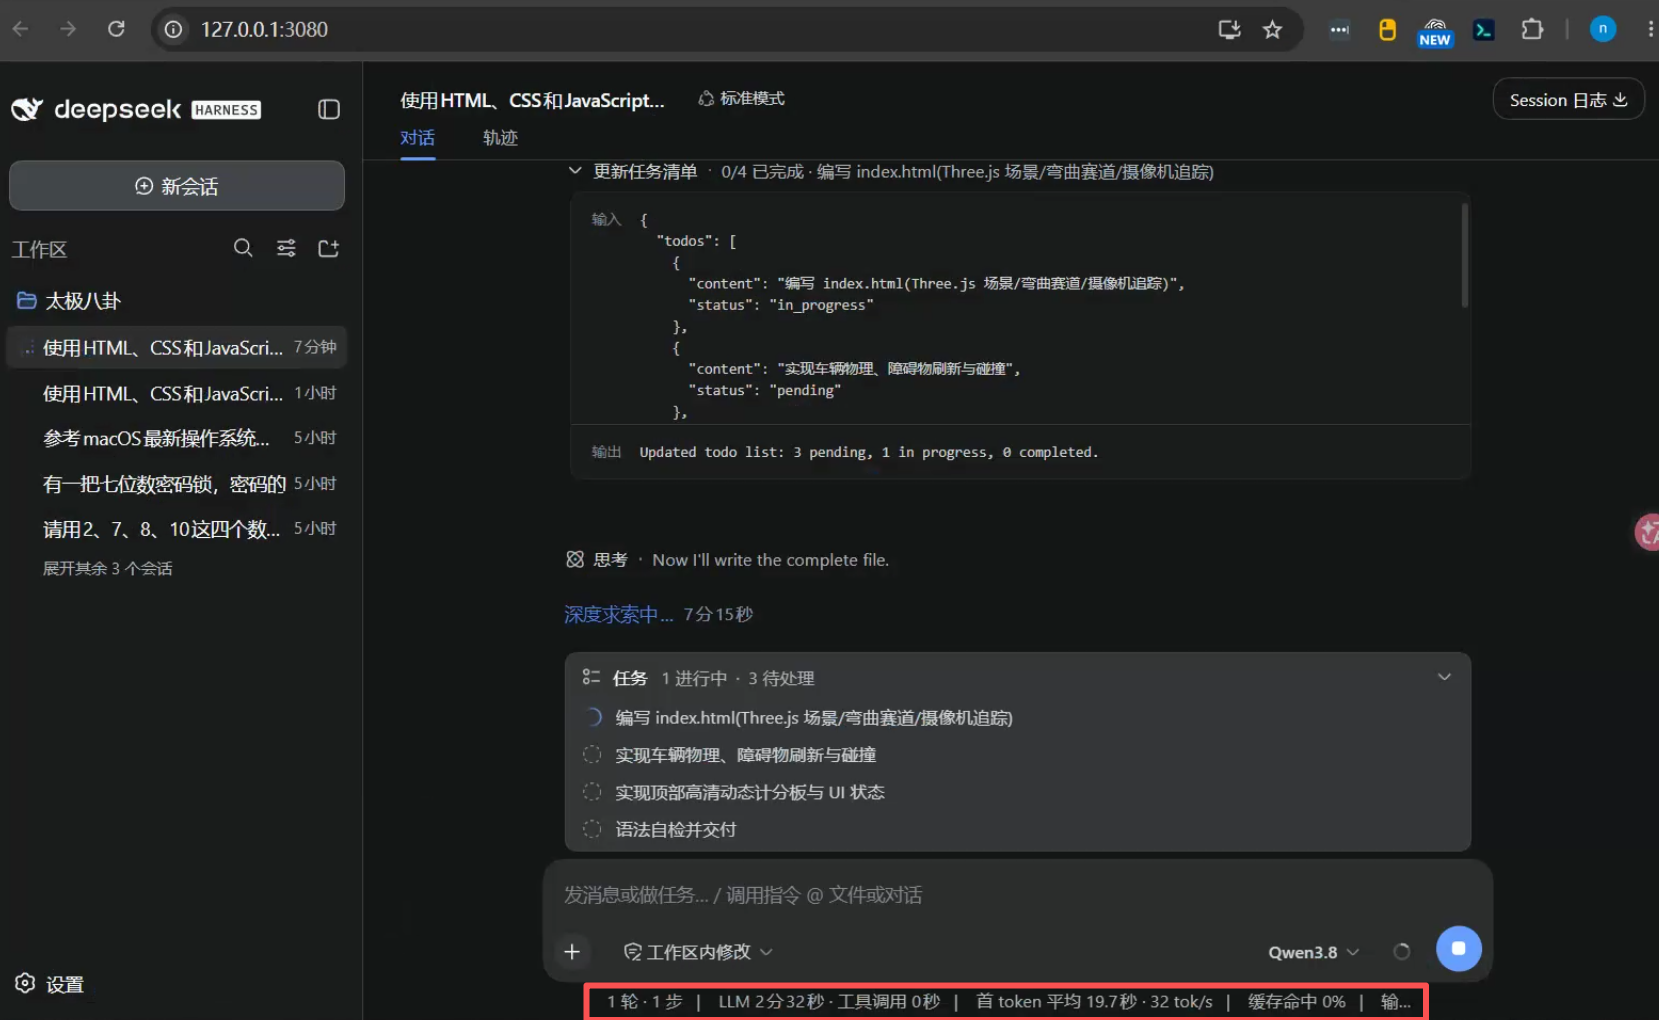Open the 工作区内修改 permission dropdown
This screenshot has height=1020, width=1659.
pyautogui.click(x=698, y=952)
